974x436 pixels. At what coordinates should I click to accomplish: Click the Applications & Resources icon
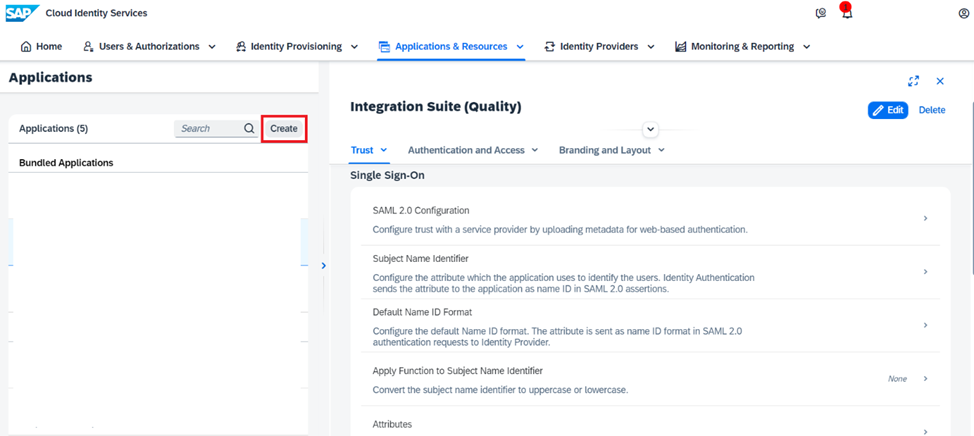point(384,47)
